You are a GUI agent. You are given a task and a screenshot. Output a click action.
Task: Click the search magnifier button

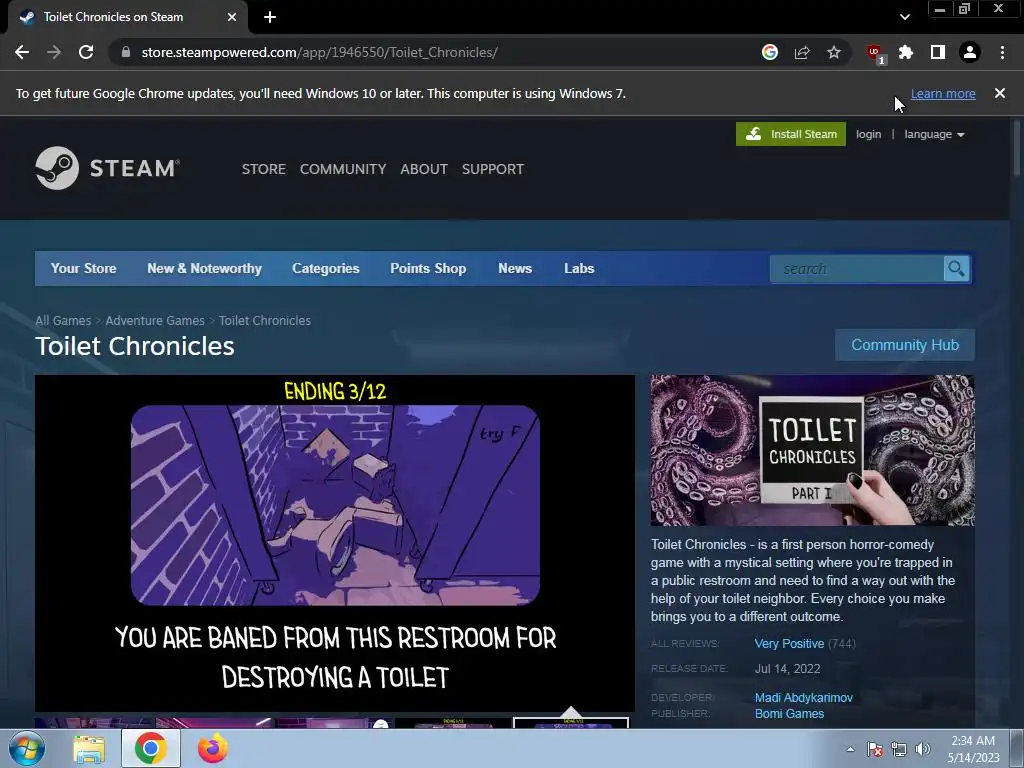pos(956,269)
